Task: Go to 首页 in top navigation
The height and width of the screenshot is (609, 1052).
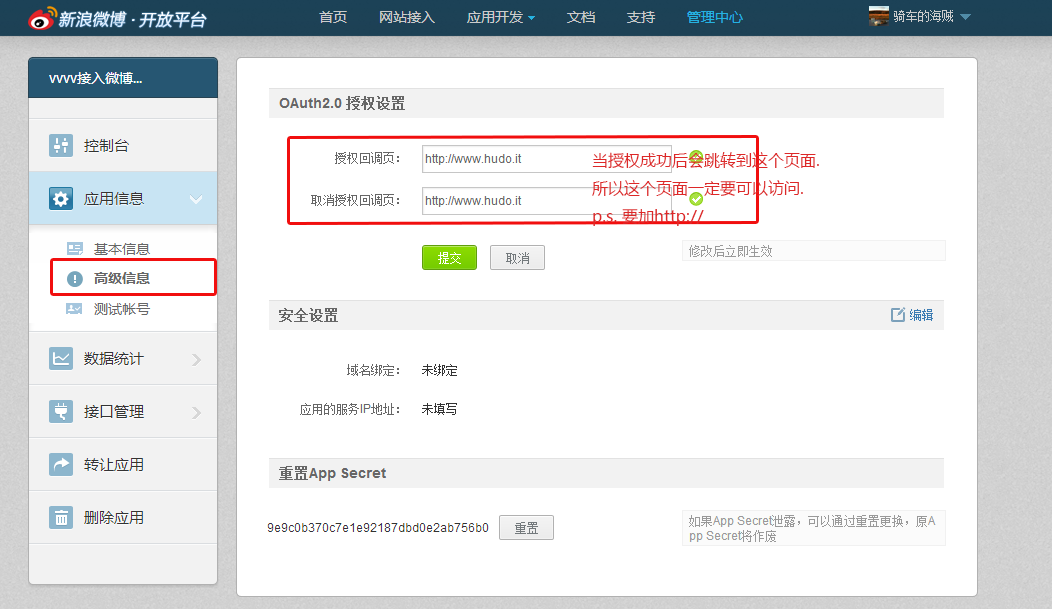Action: point(333,17)
